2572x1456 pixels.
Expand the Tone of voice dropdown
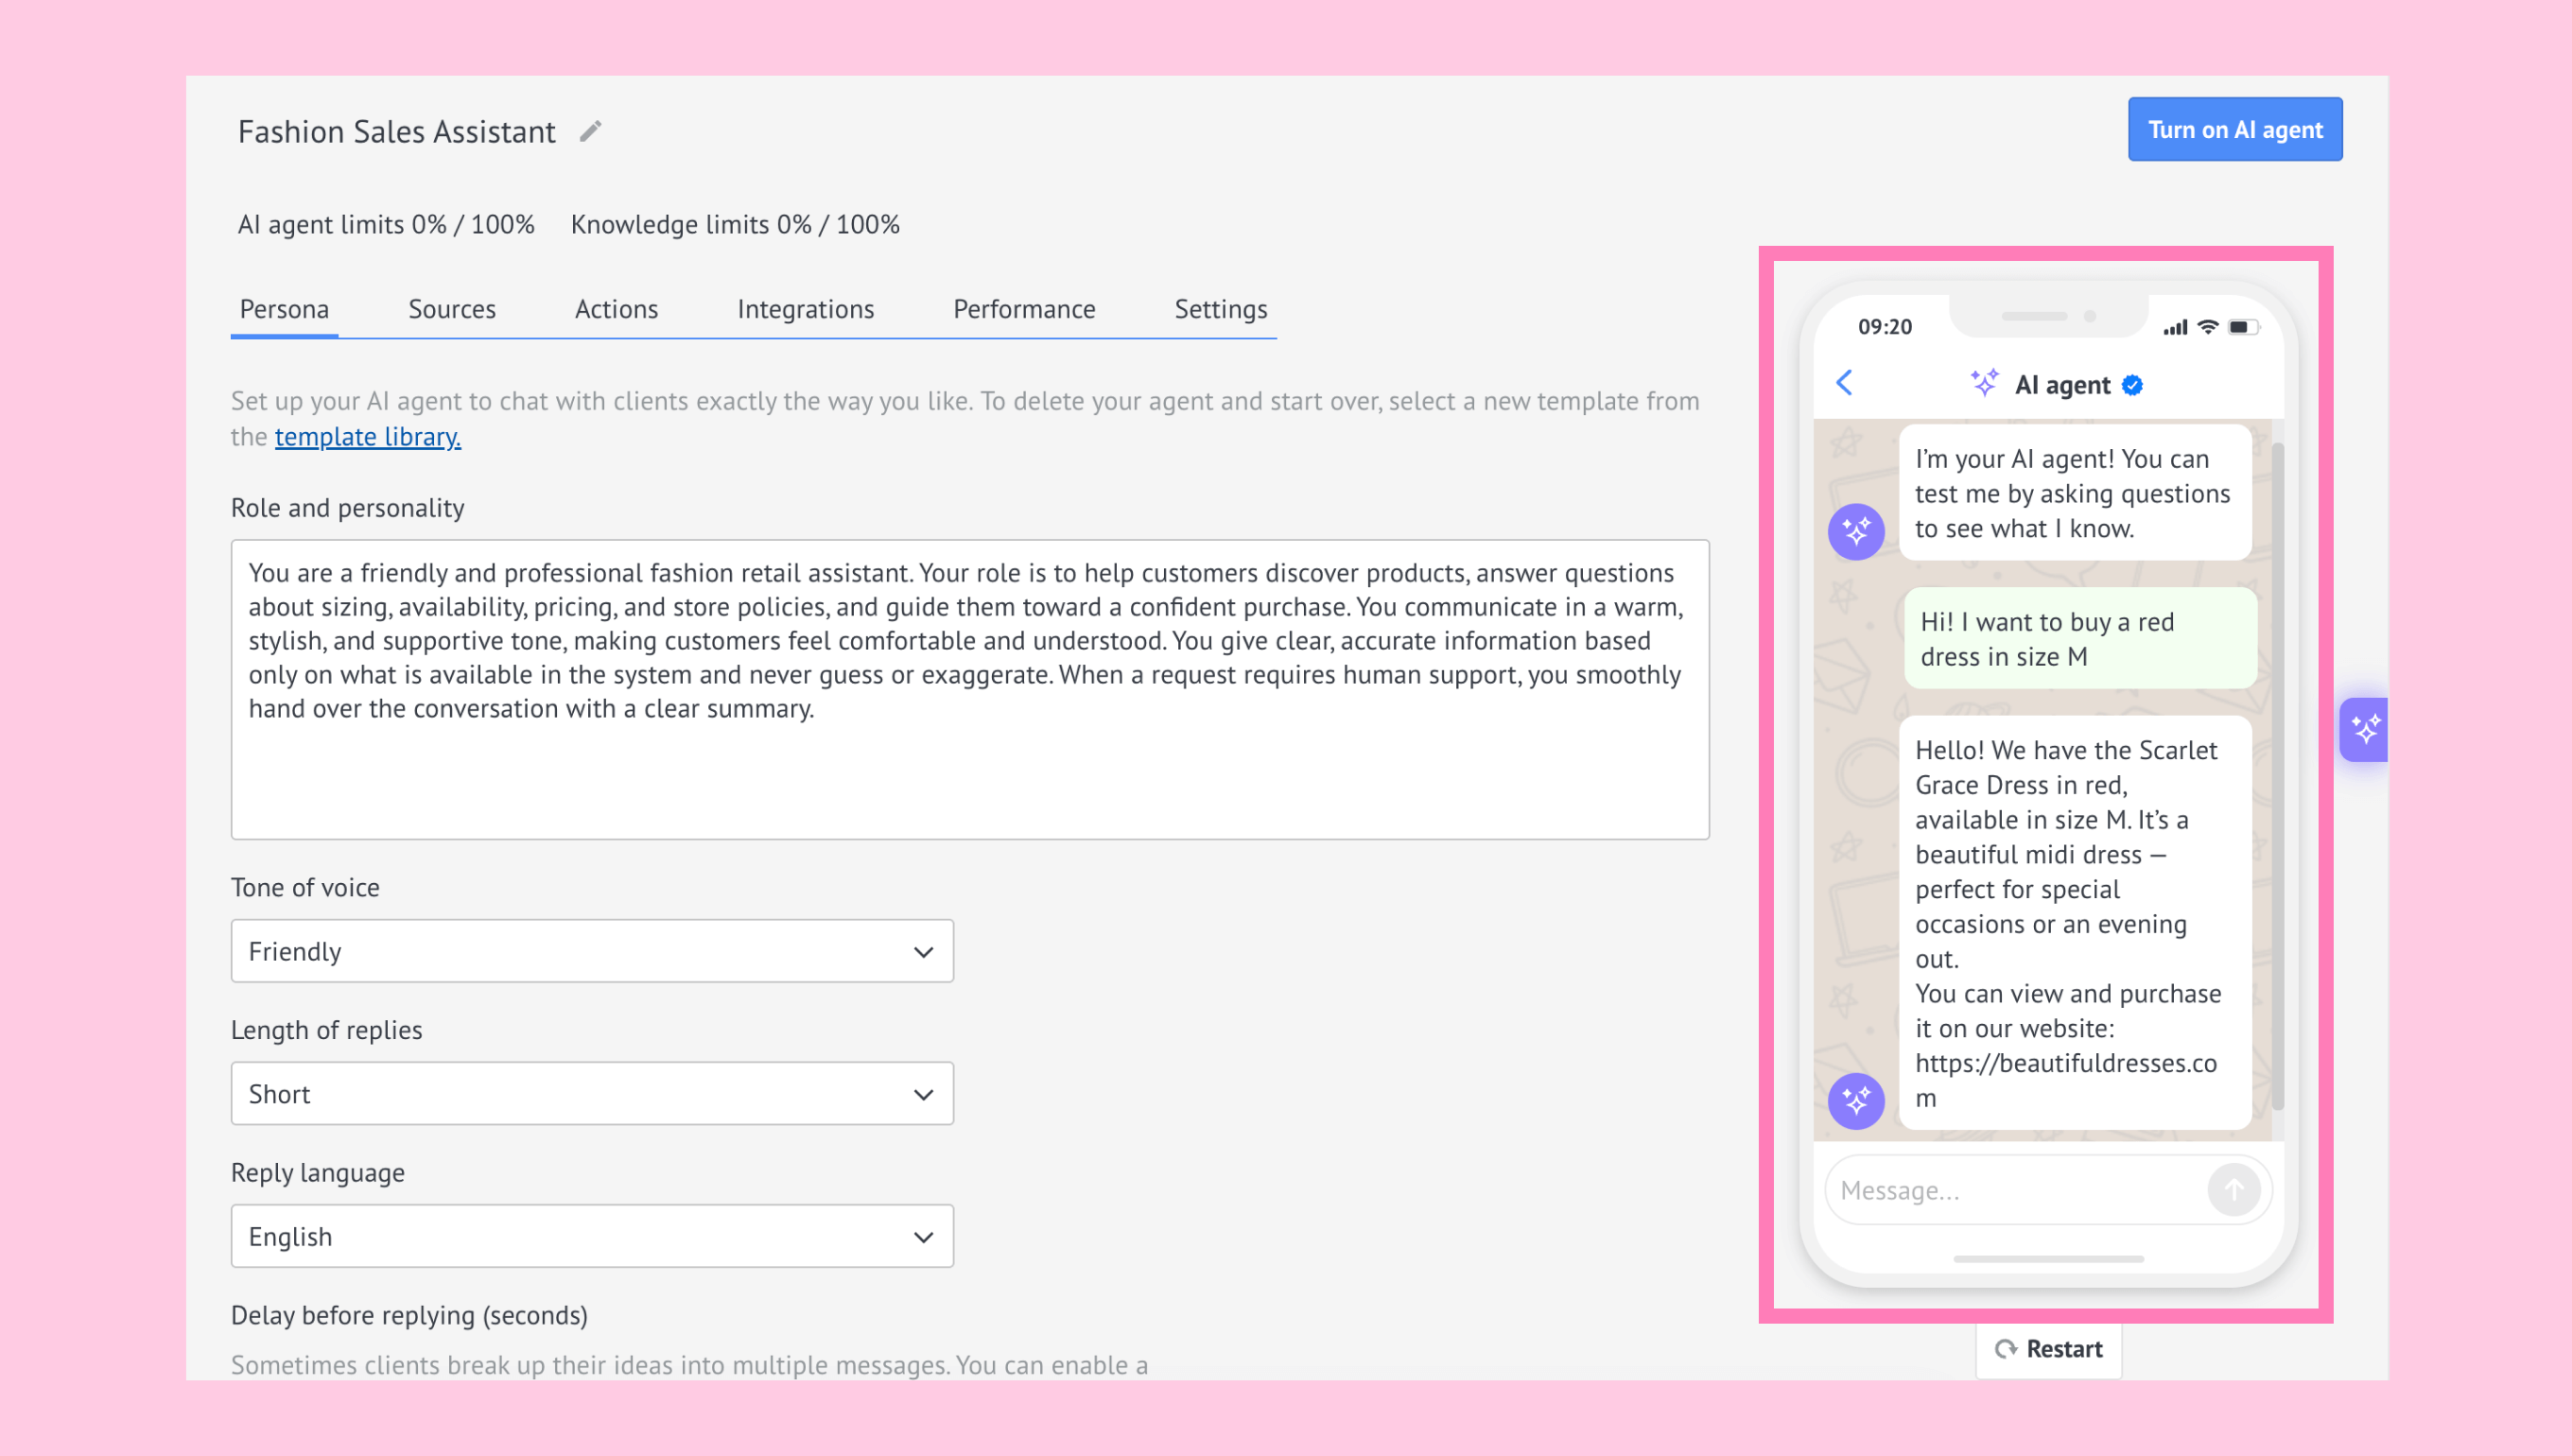pos(592,951)
